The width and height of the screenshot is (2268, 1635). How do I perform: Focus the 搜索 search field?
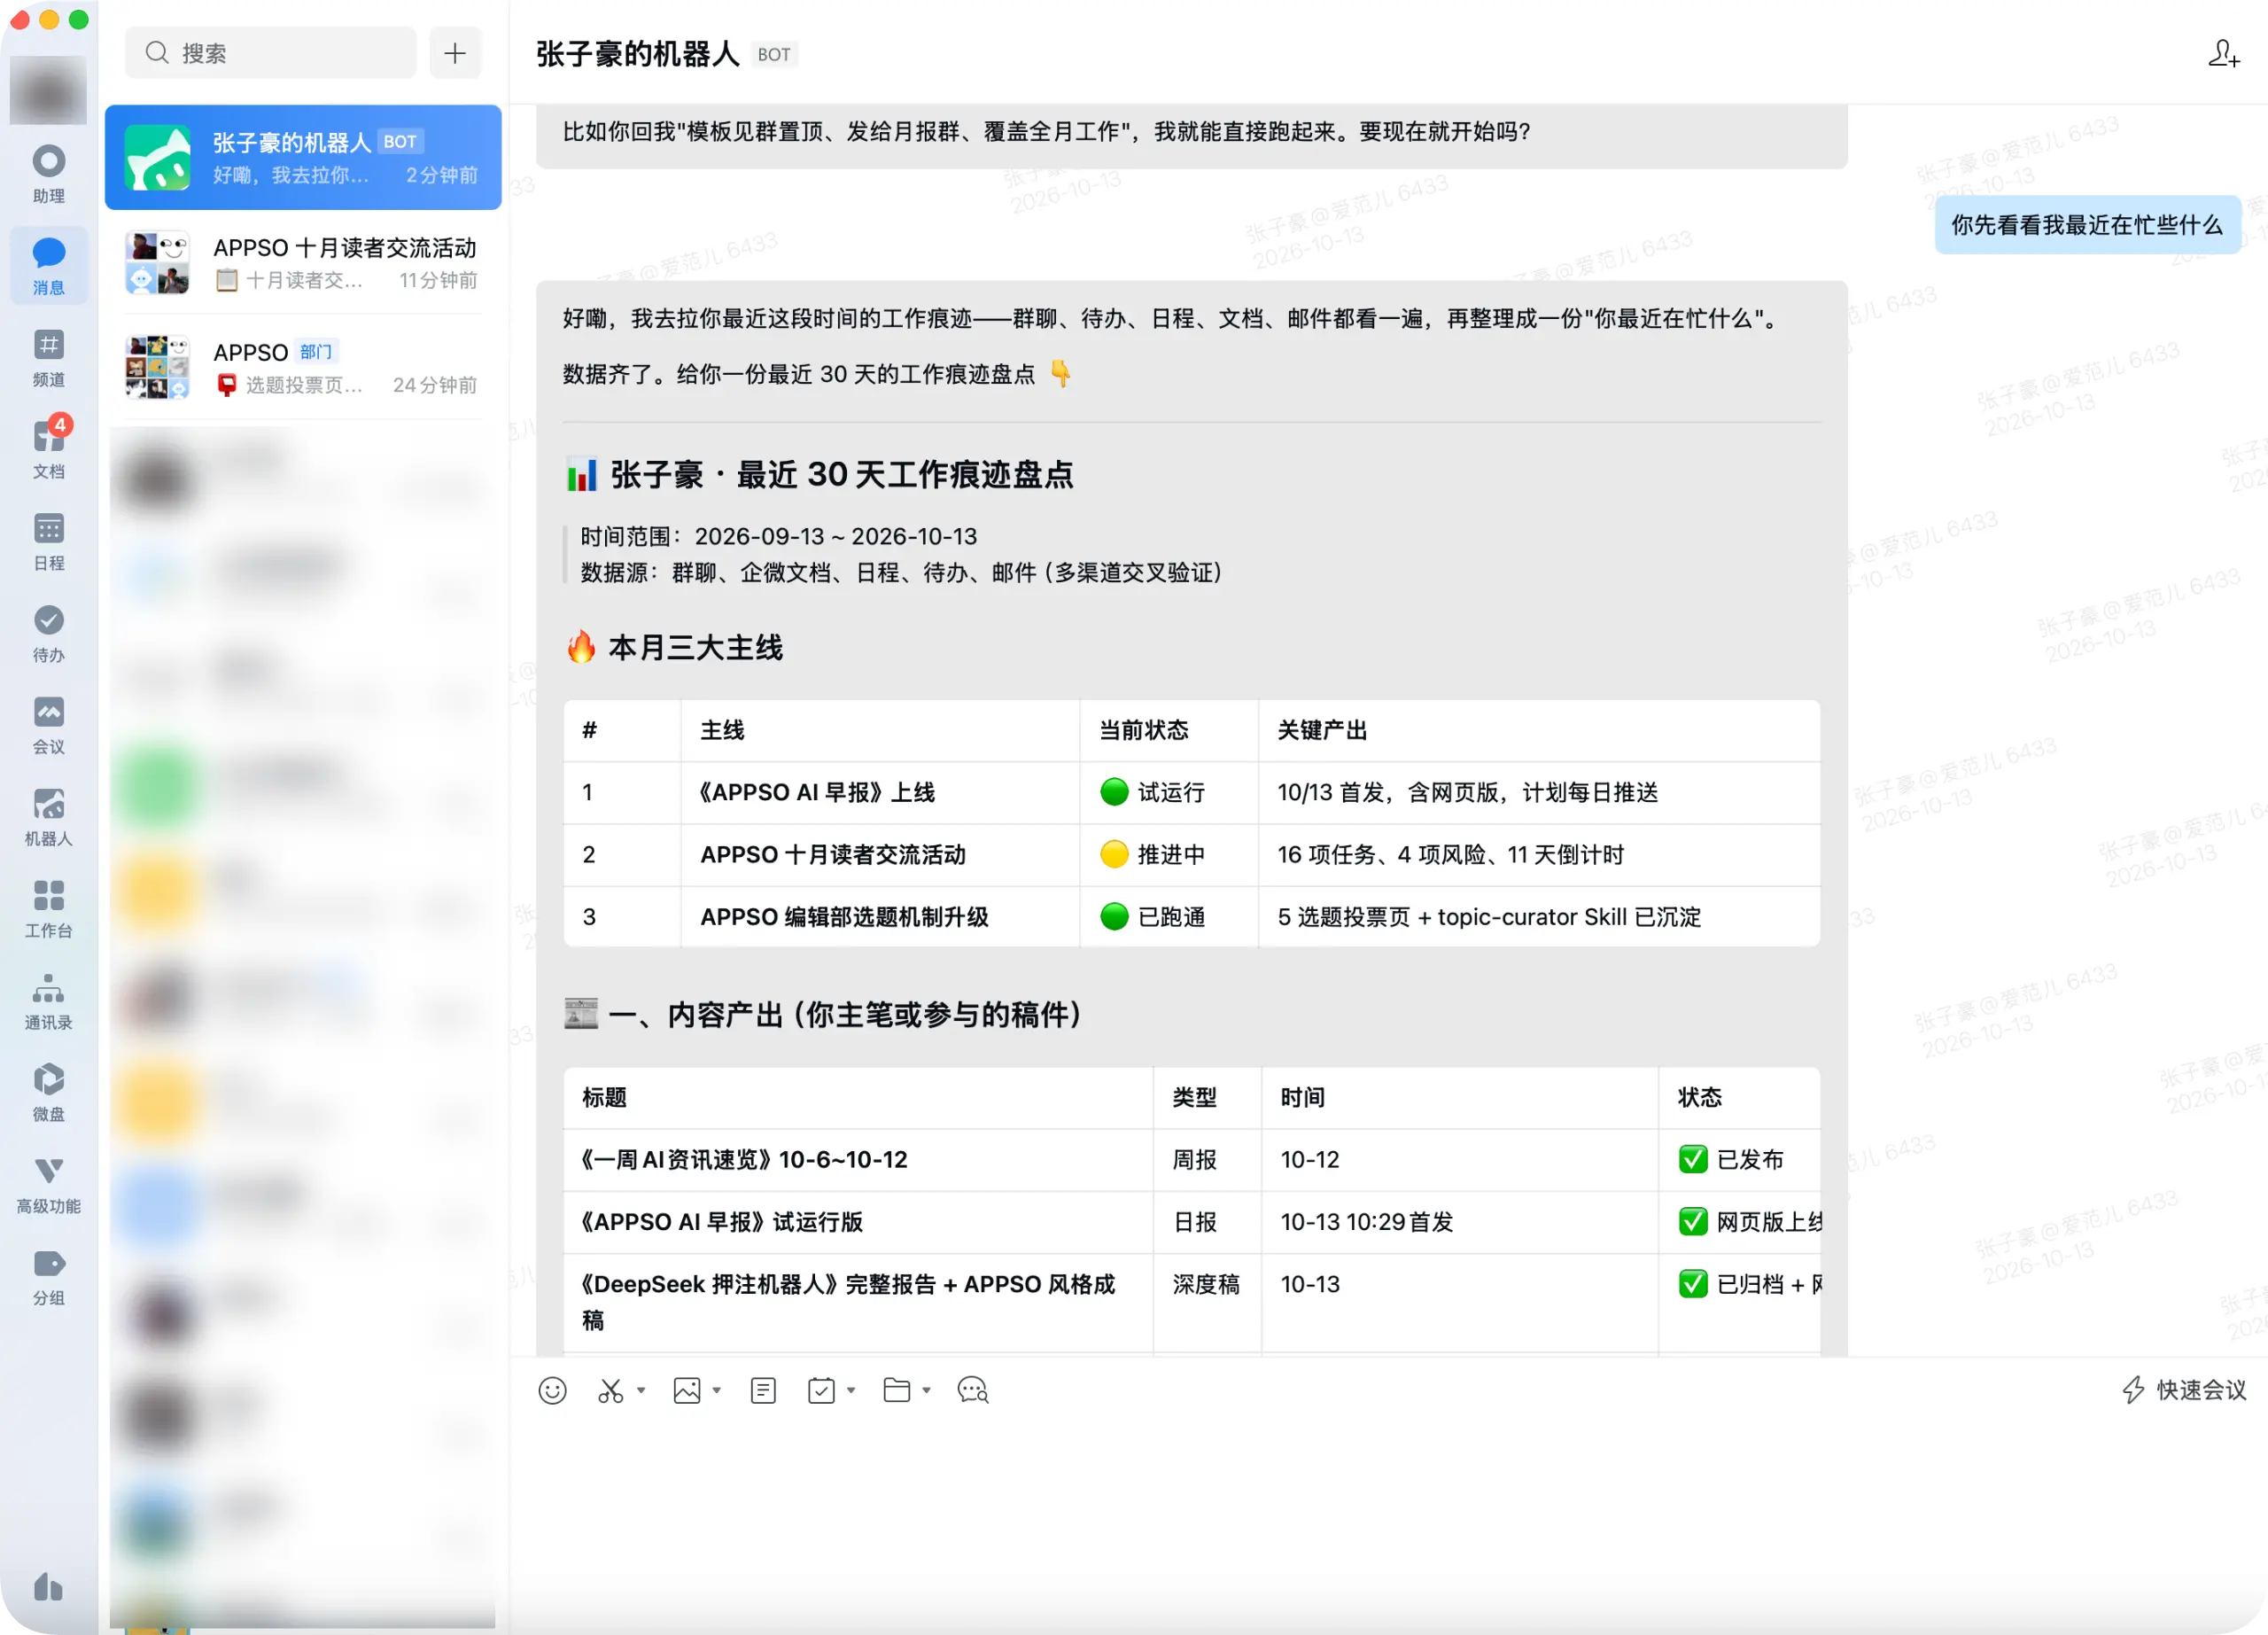270,53
